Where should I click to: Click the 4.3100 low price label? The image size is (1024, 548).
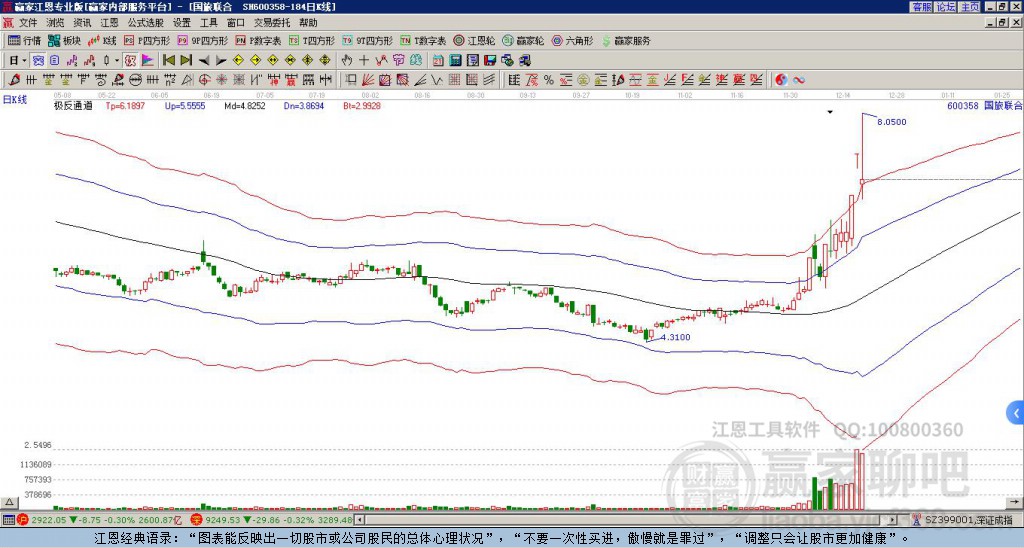[675, 338]
